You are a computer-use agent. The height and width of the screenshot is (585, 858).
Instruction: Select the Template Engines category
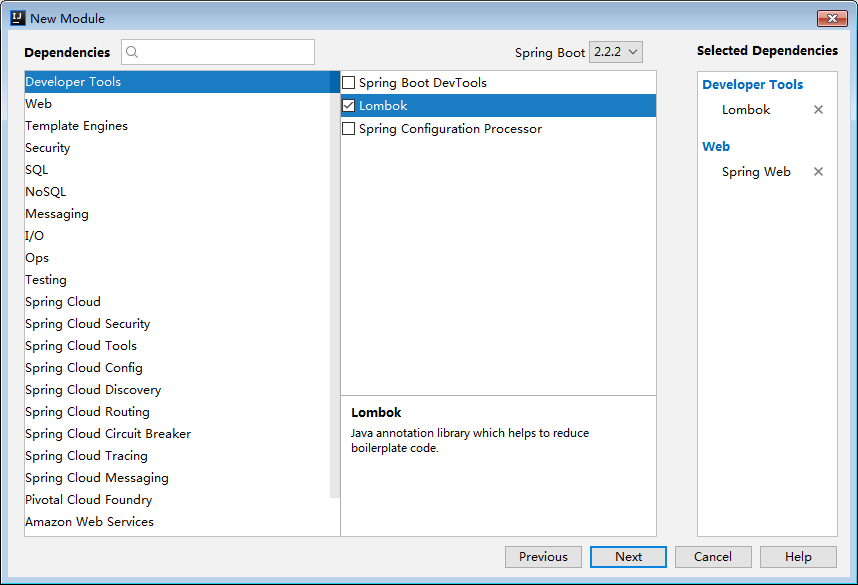[177, 125]
